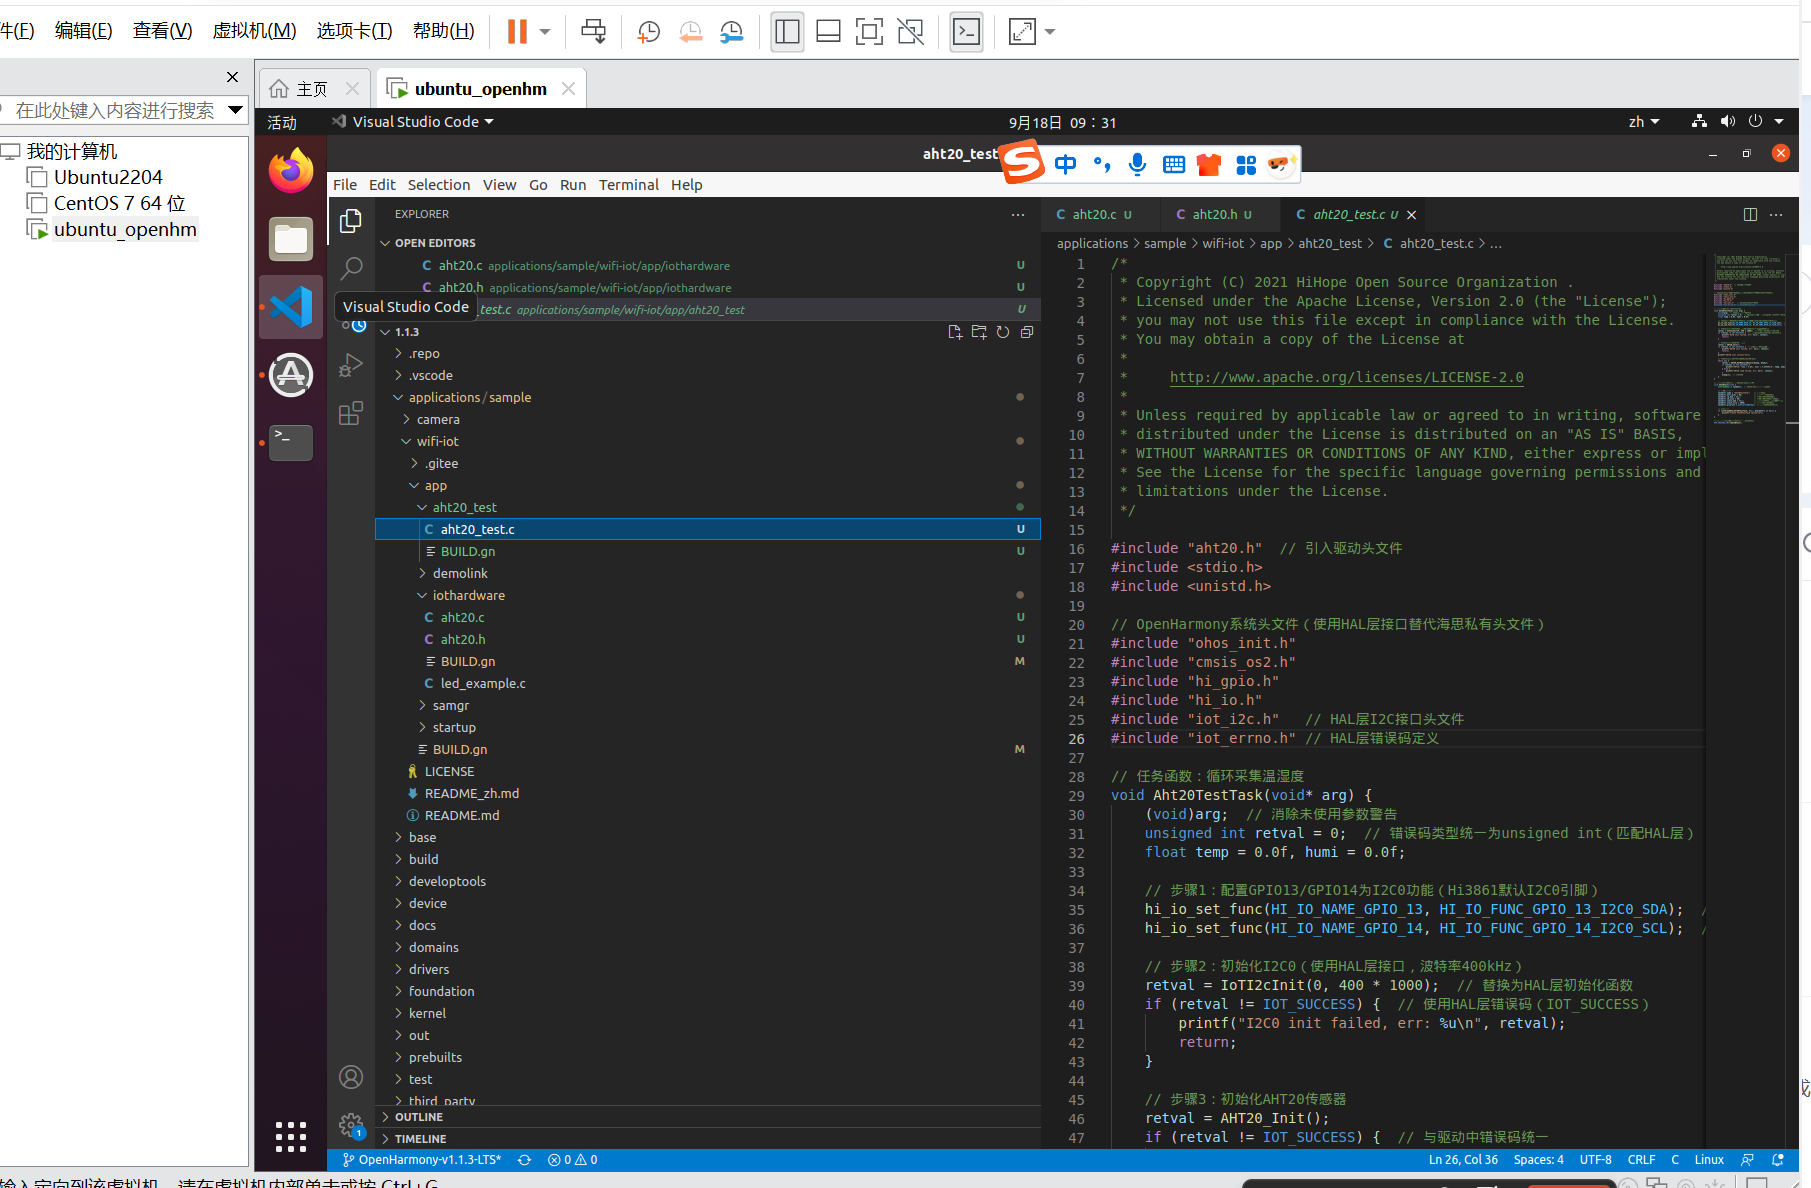Screen dimensions: 1811x1188
Task: Open the Terminal menu
Action: [628, 185]
